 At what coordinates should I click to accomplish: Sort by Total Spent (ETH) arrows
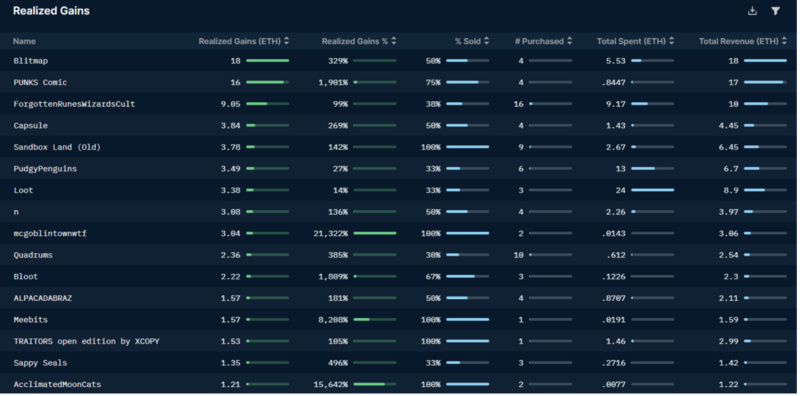(x=671, y=41)
